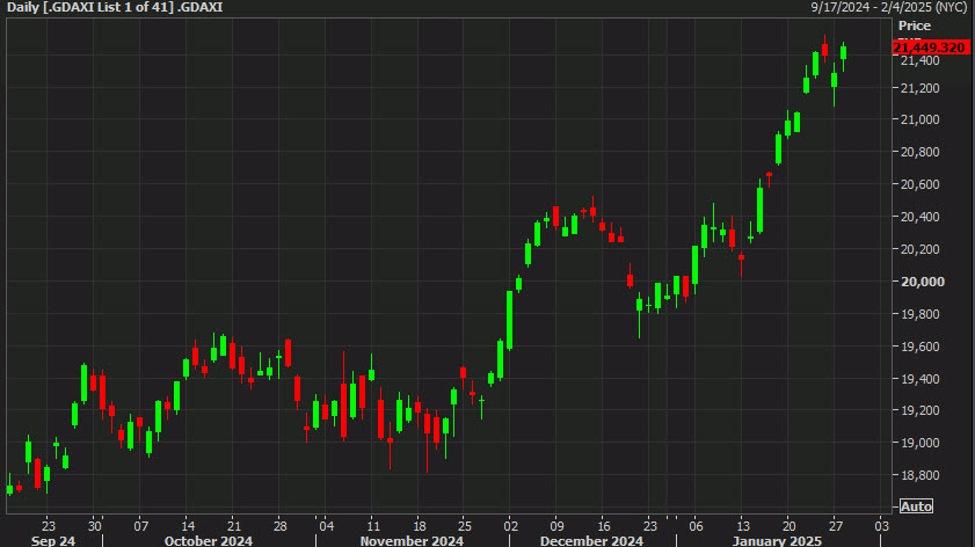Click the 06 date tick in January
This screenshot has width=975, height=547.
pyautogui.click(x=696, y=526)
